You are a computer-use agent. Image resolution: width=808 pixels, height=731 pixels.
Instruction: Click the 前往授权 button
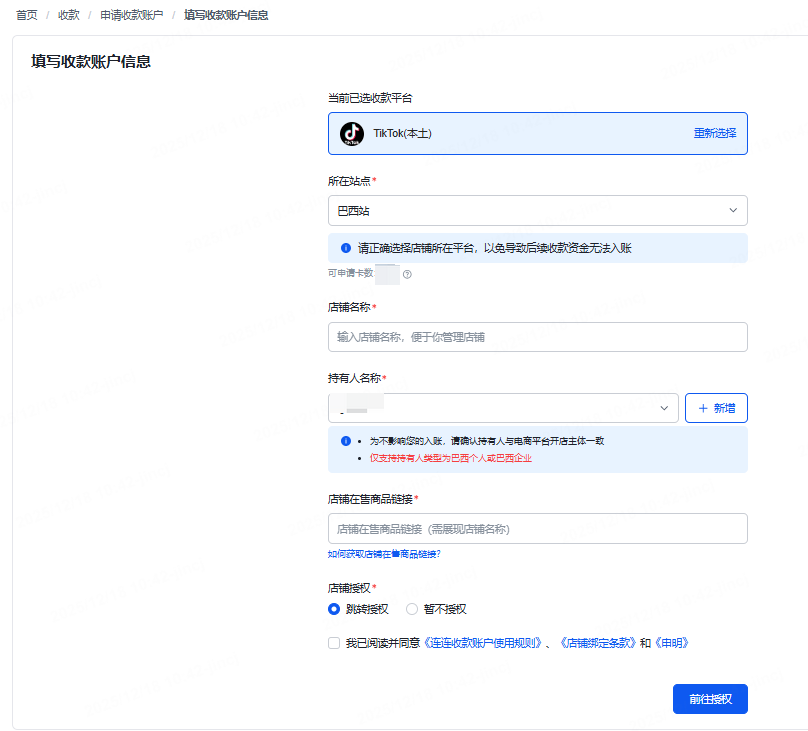pos(710,699)
